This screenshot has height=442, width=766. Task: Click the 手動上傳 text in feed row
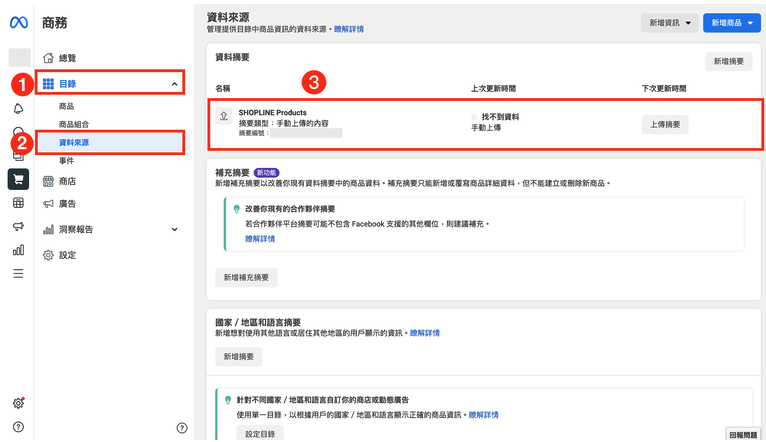[486, 127]
